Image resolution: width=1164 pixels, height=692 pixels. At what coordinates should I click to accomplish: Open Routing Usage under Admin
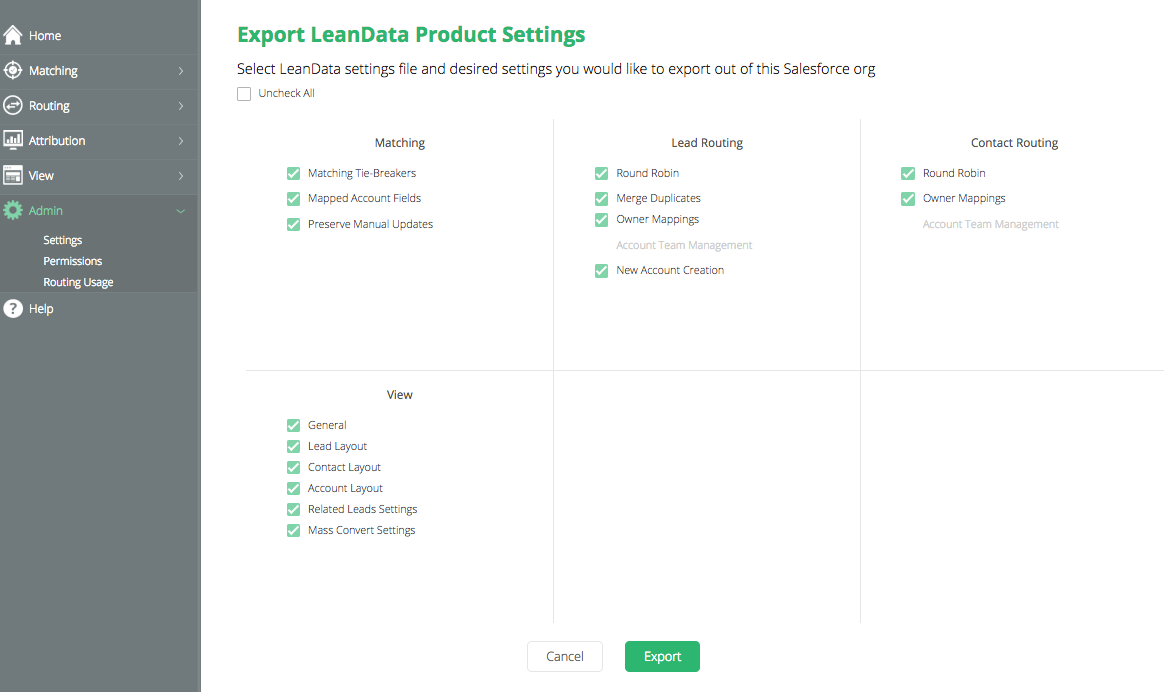point(78,282)
